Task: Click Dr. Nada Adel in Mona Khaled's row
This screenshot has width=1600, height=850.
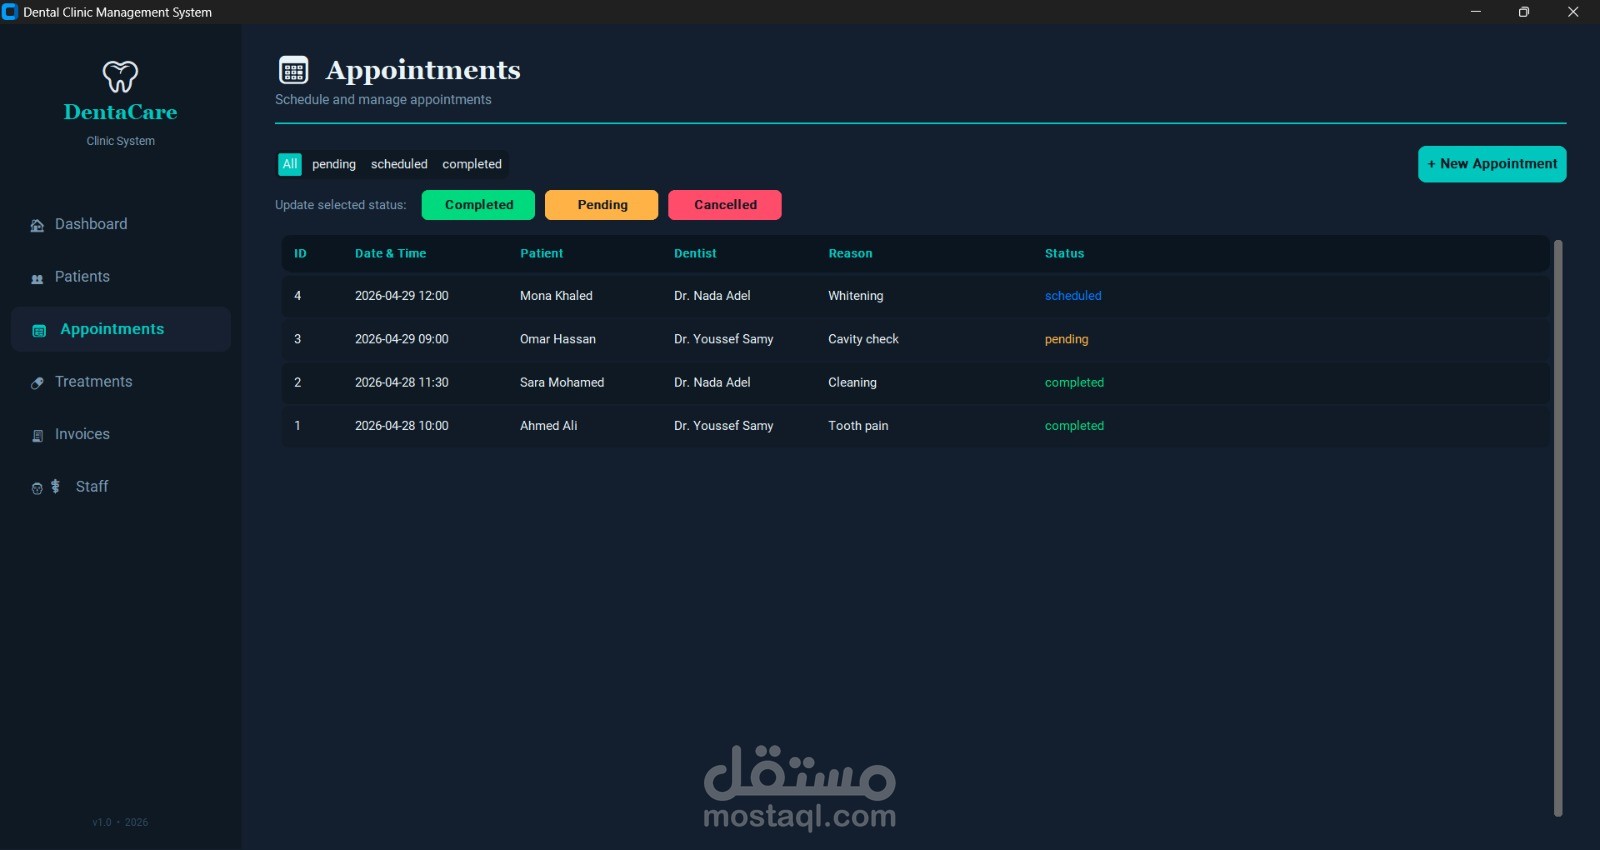Action: tap(712, 296)
